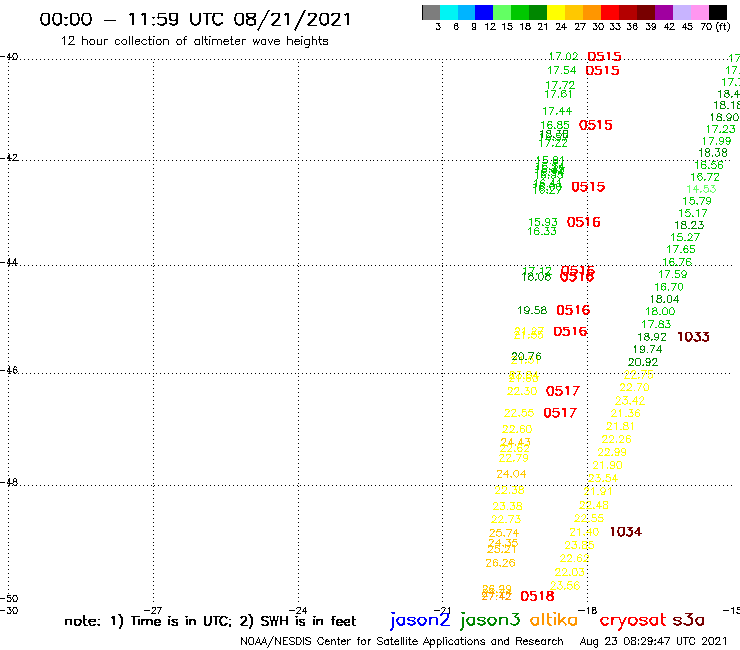The image size is (740, 650).
Task: Click the dark red 's3a' satellite label
Action: pos(688,620)
